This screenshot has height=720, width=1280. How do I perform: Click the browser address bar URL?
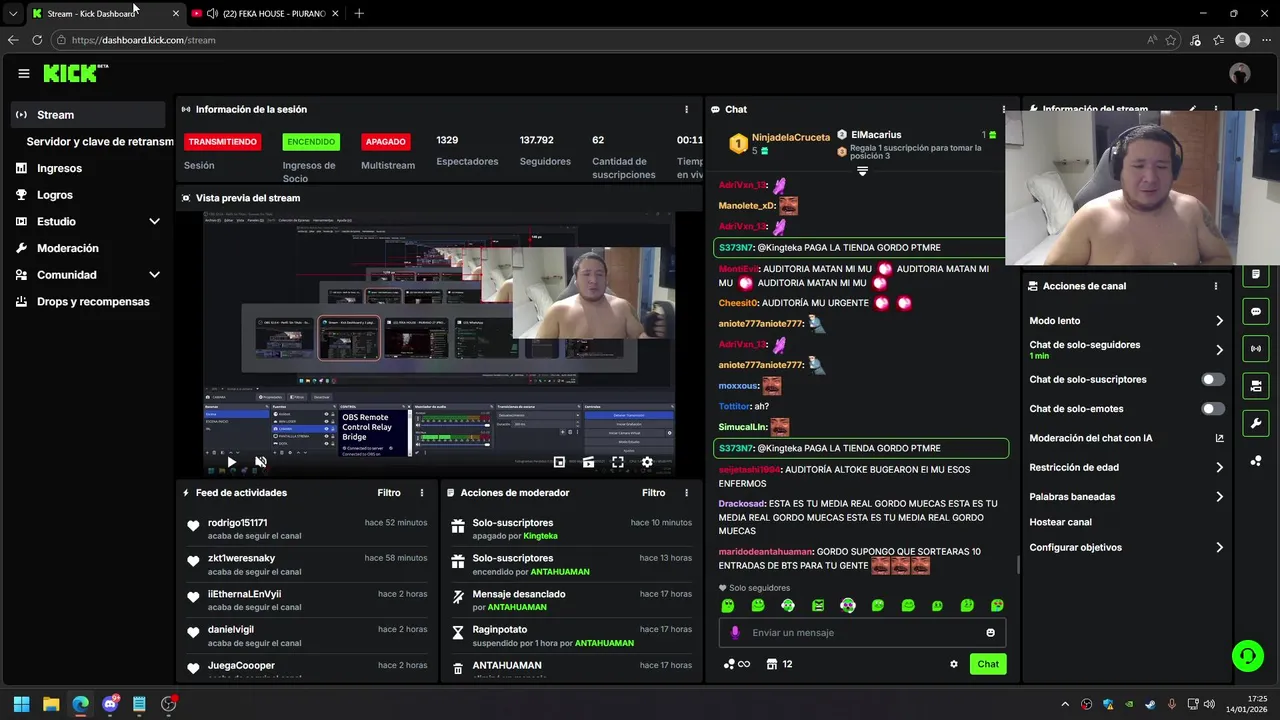[x=144, y=40]
